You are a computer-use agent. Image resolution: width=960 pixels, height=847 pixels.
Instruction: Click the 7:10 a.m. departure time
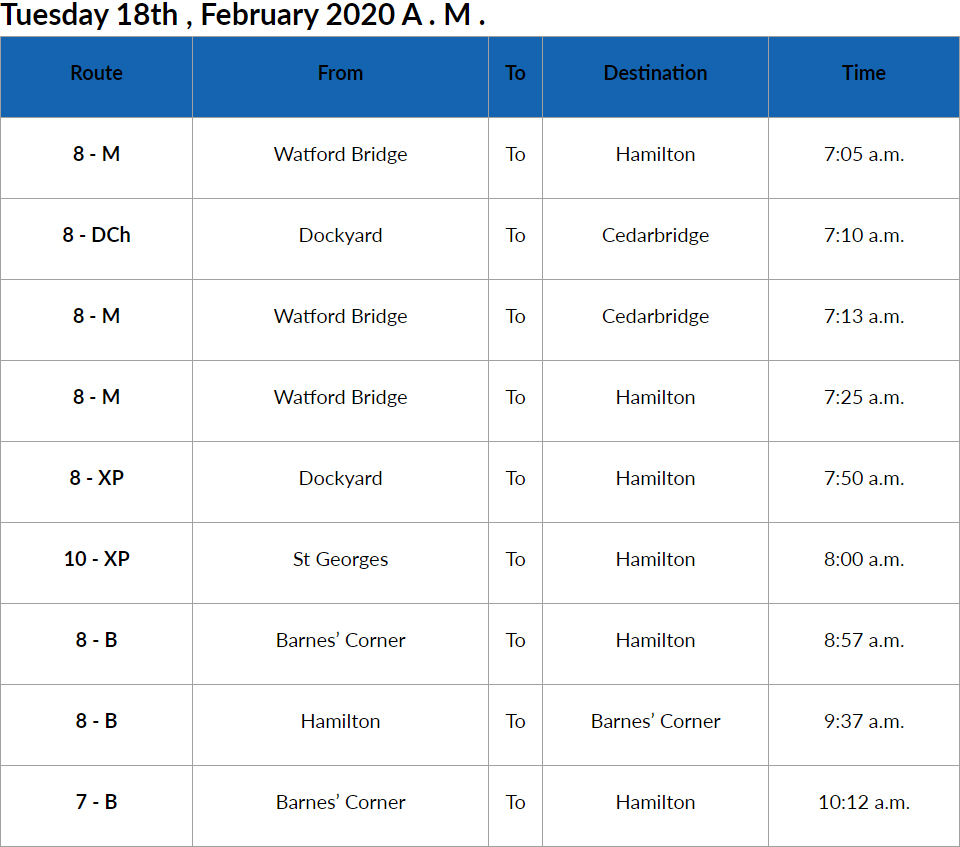(864, 235)
